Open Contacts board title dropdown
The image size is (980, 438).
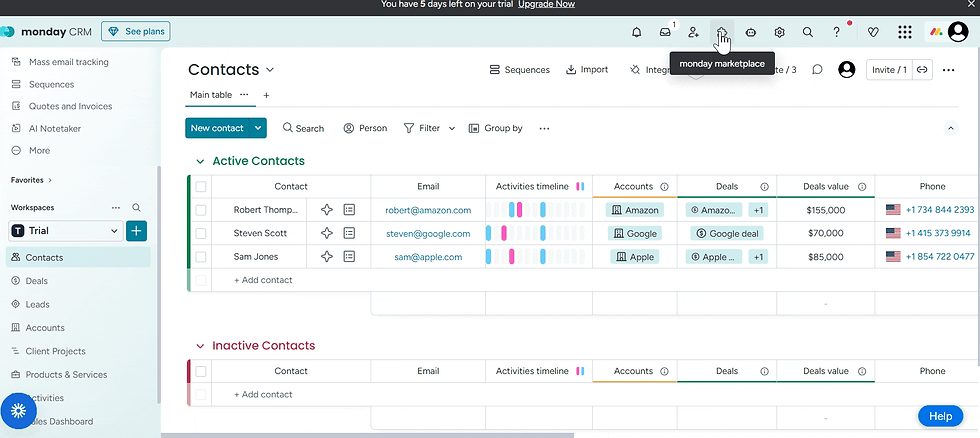[270, 70]
